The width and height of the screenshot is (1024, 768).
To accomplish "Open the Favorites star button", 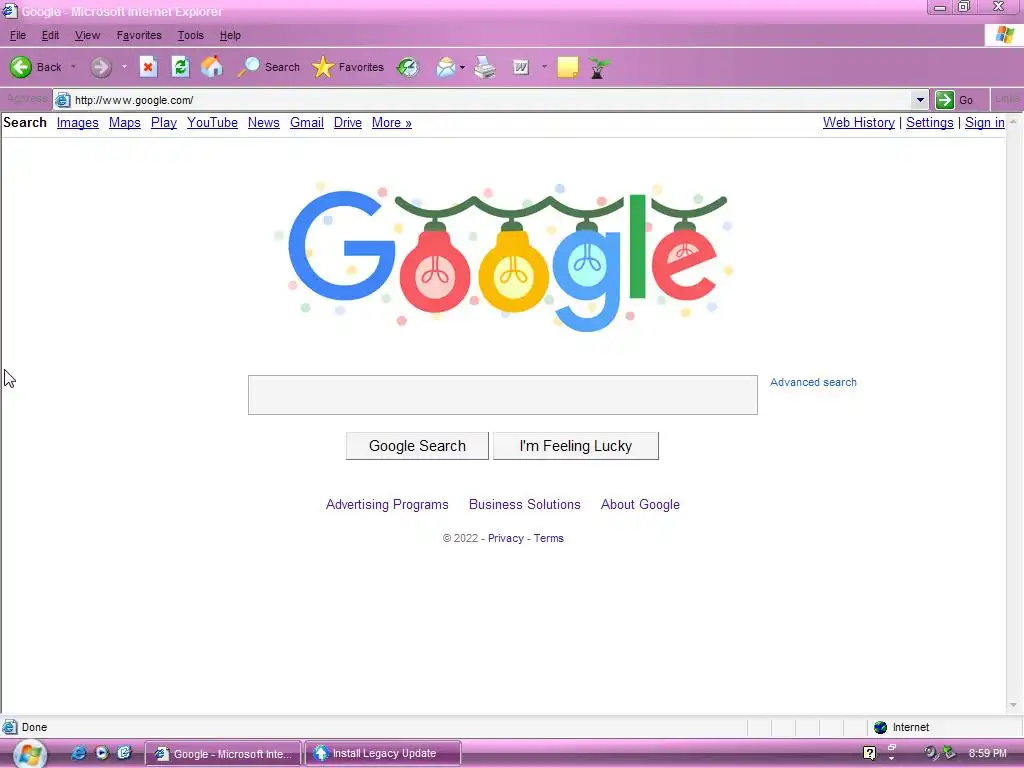I will pos(348,67).
